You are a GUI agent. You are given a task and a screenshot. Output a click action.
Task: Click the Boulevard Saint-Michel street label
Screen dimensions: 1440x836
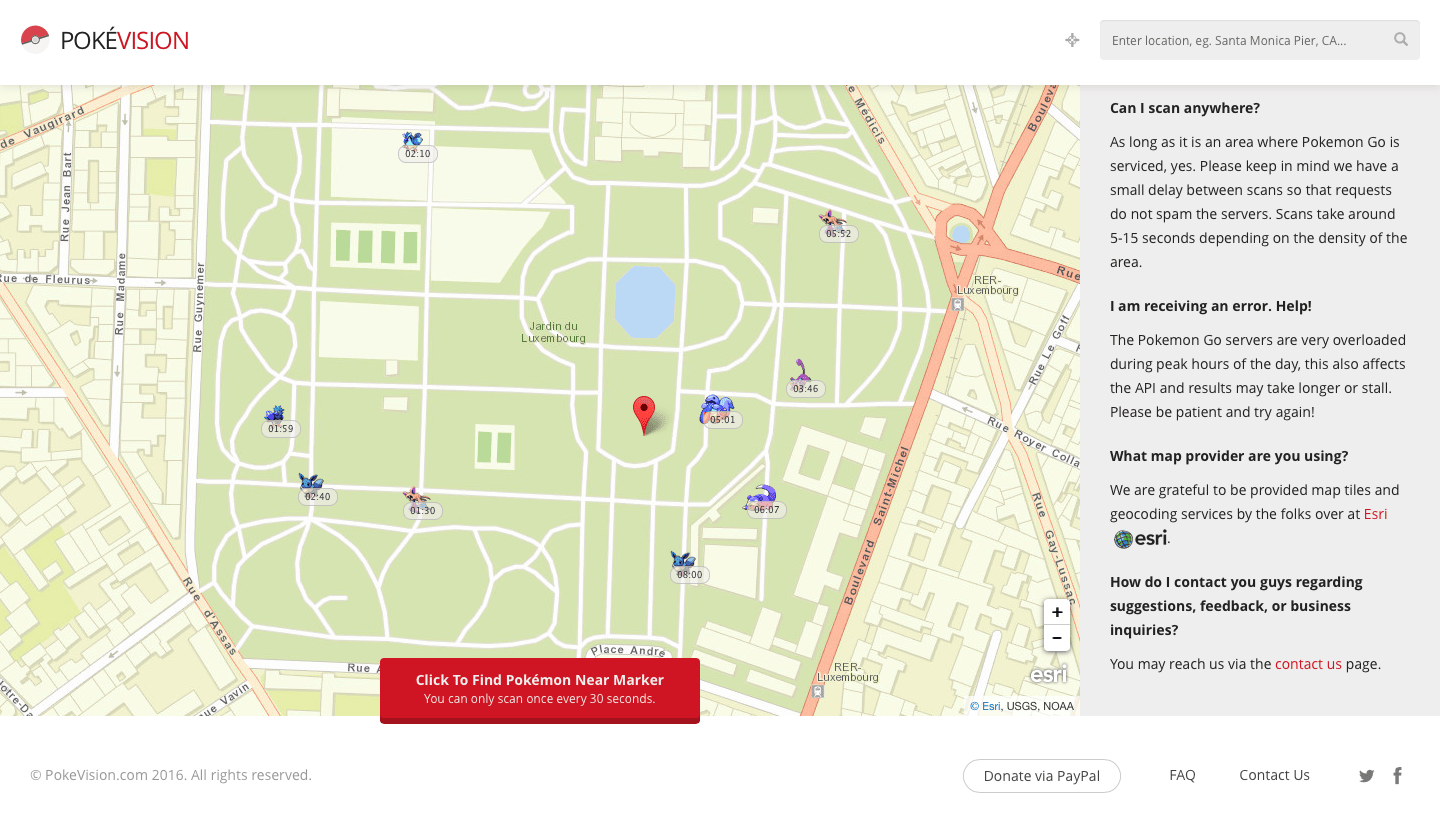pyautogui.click(x=878, y=525)
